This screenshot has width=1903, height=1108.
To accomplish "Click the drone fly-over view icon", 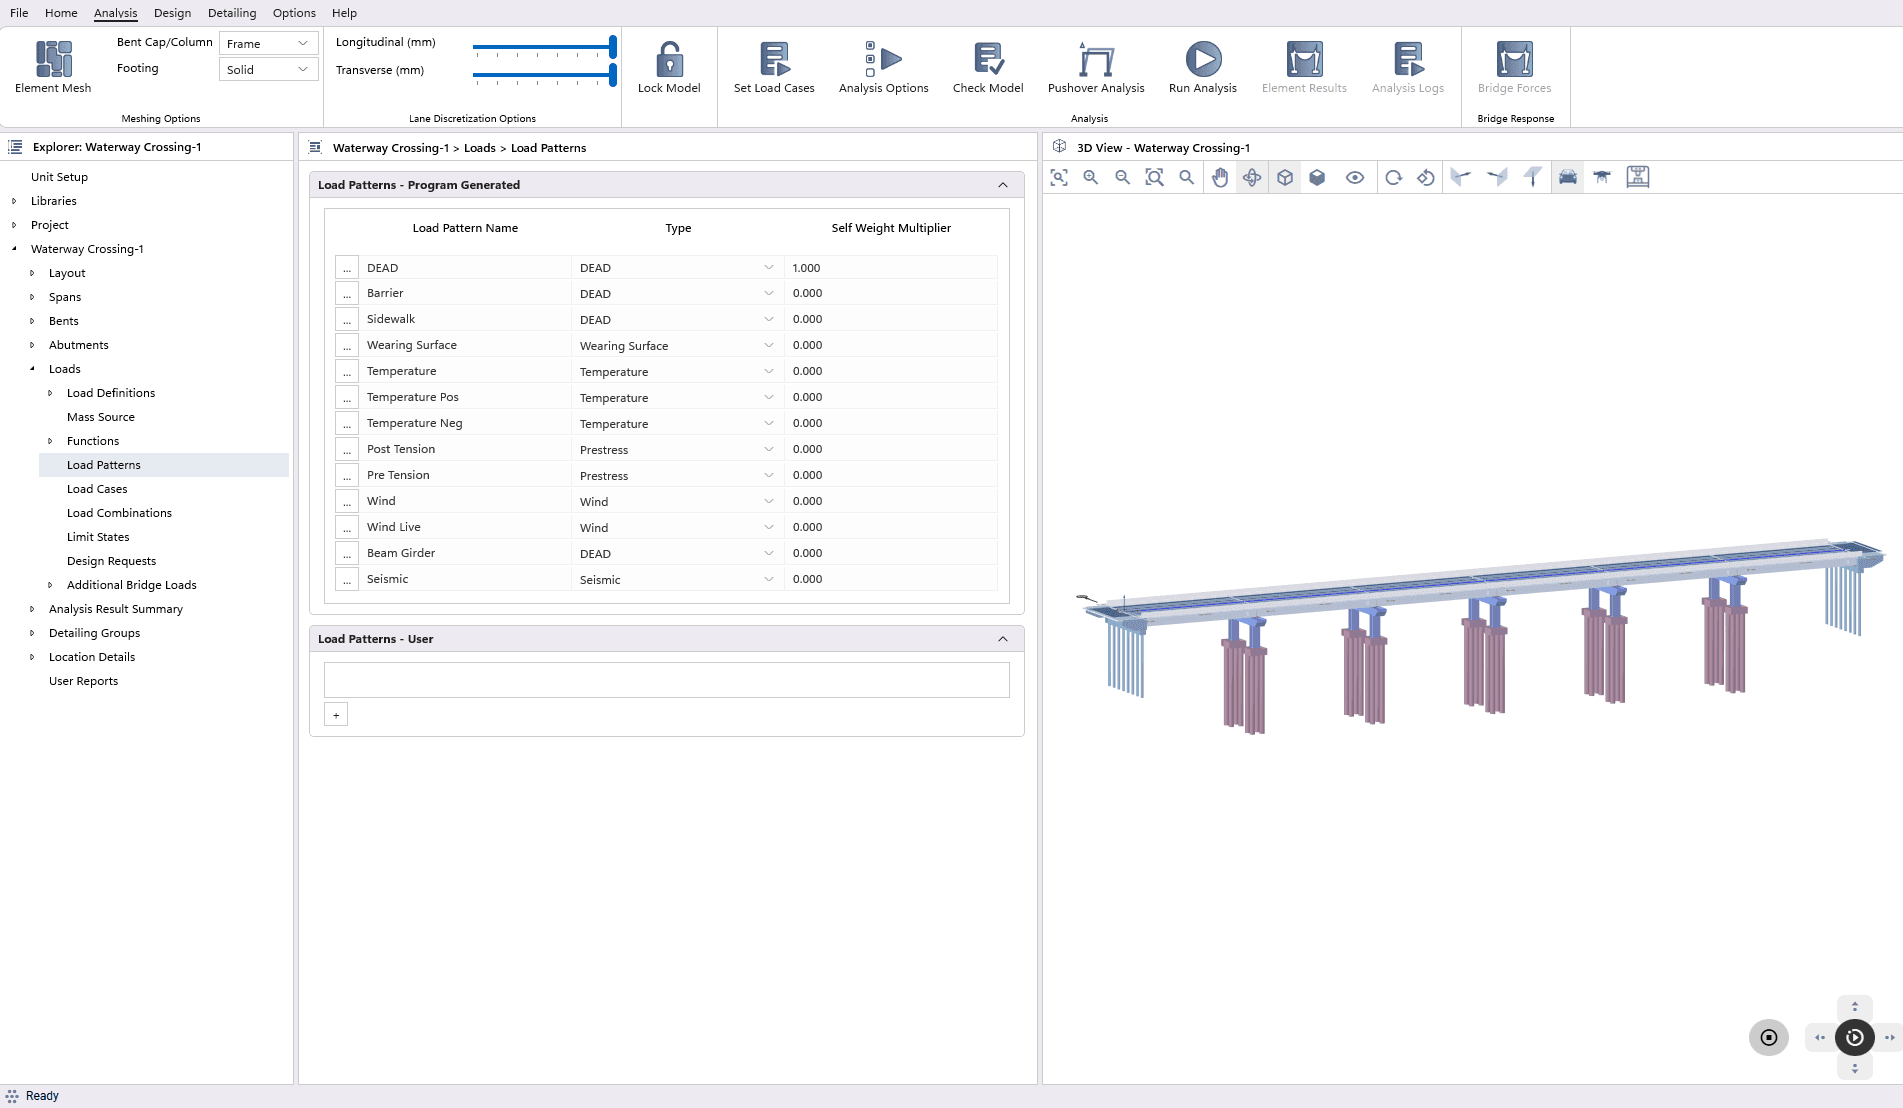I will click(1602, 178).
